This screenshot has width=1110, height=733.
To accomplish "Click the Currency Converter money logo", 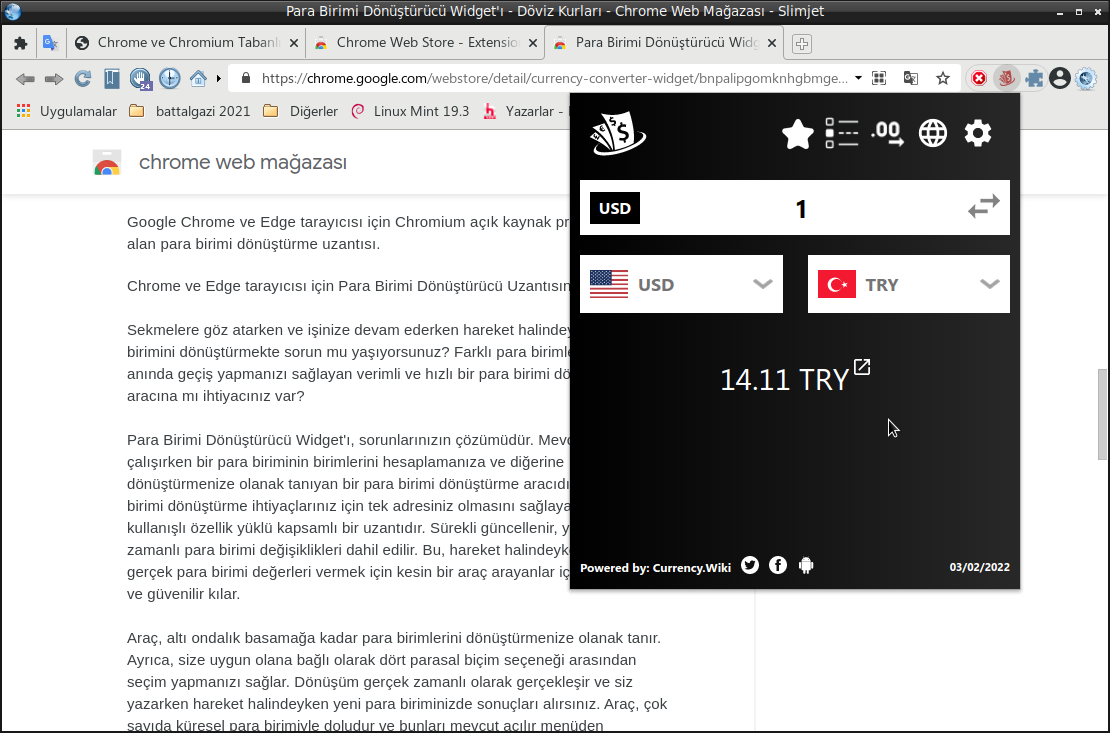I will [618, 135].
